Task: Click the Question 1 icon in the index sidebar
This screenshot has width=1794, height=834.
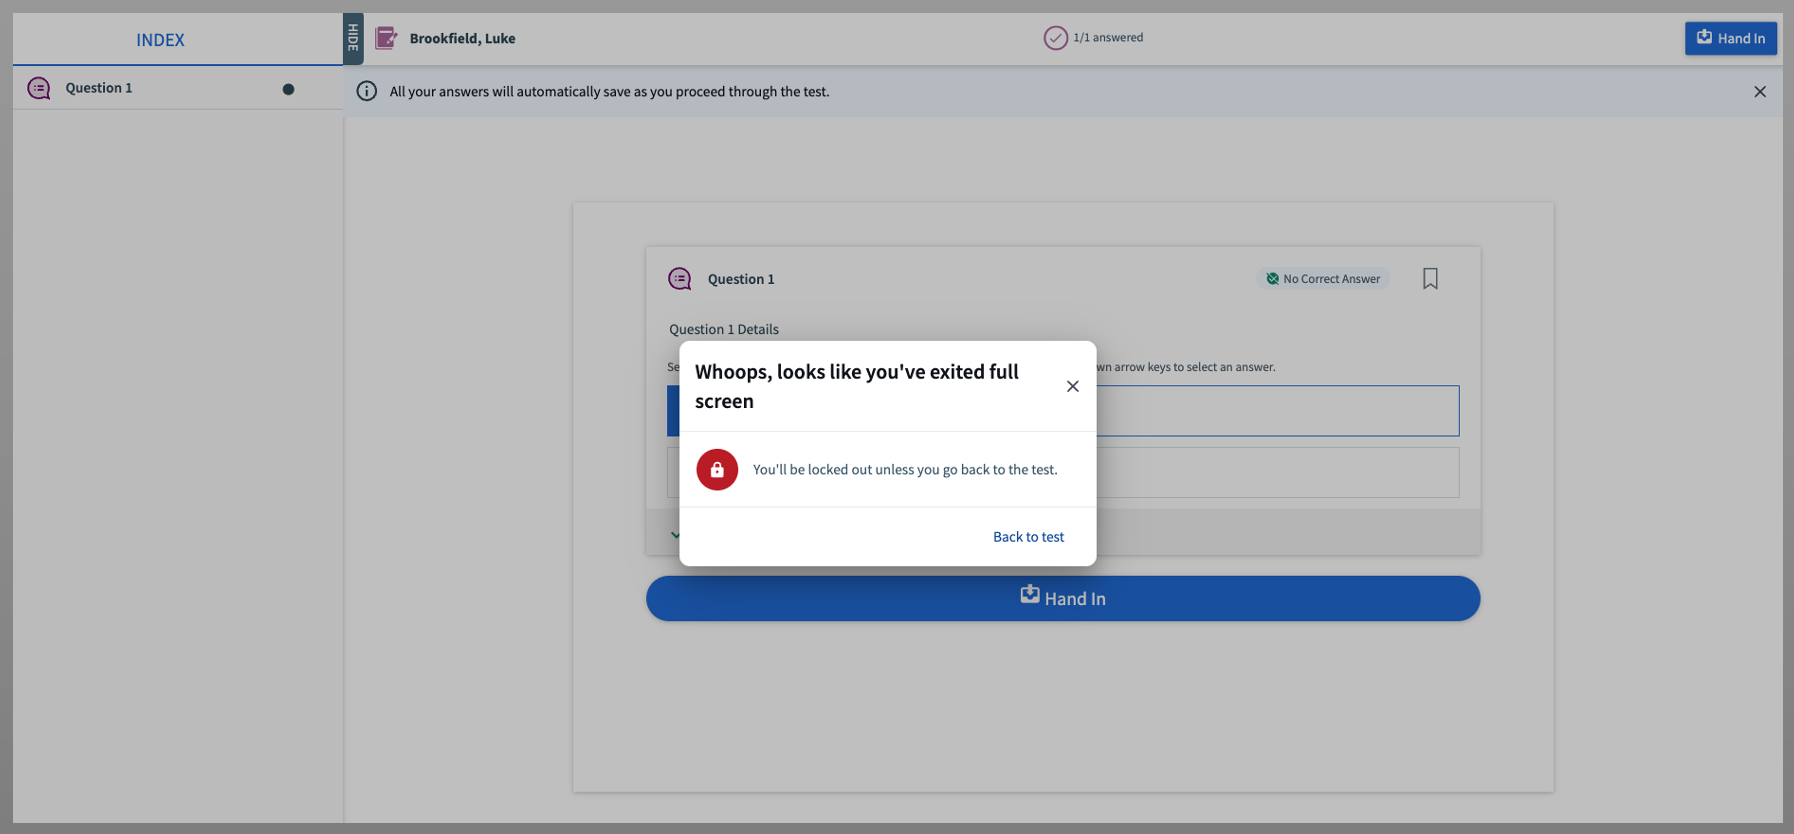Action: pyautogui.click(x=39, y=88)
